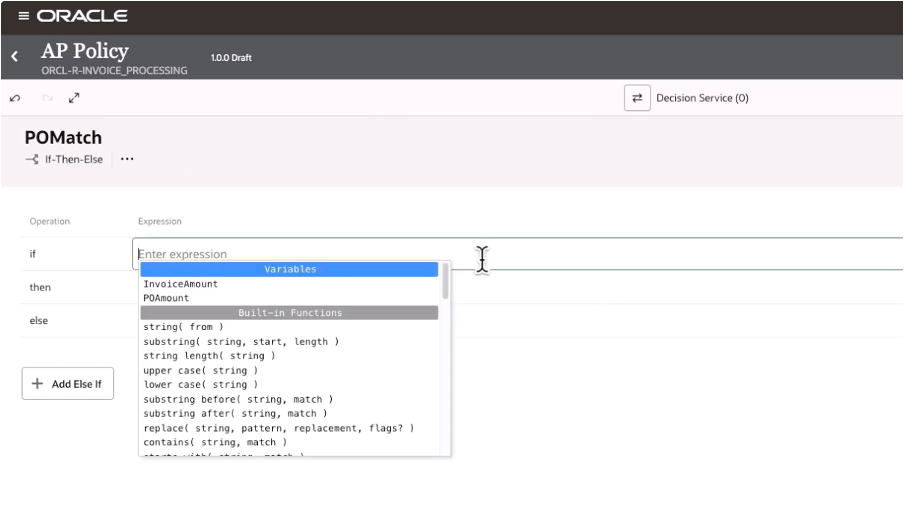Click the undo arrow icon
Image resolution: width=904 pixels, height=524 pixels.
15,98
